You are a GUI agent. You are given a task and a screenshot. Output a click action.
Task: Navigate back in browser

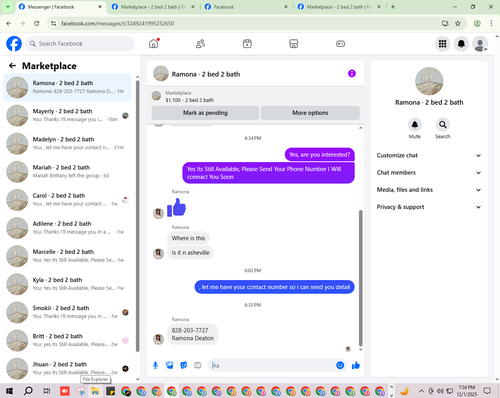tap(9, 23)
